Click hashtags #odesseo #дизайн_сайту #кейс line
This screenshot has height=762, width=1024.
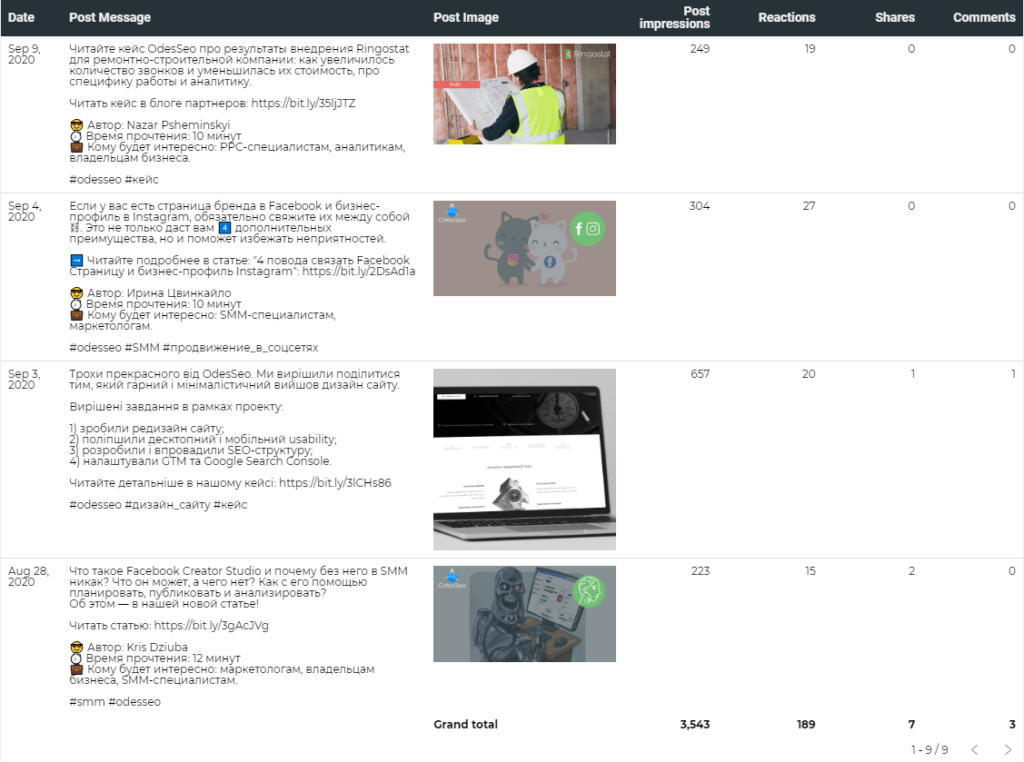(158, 505)
